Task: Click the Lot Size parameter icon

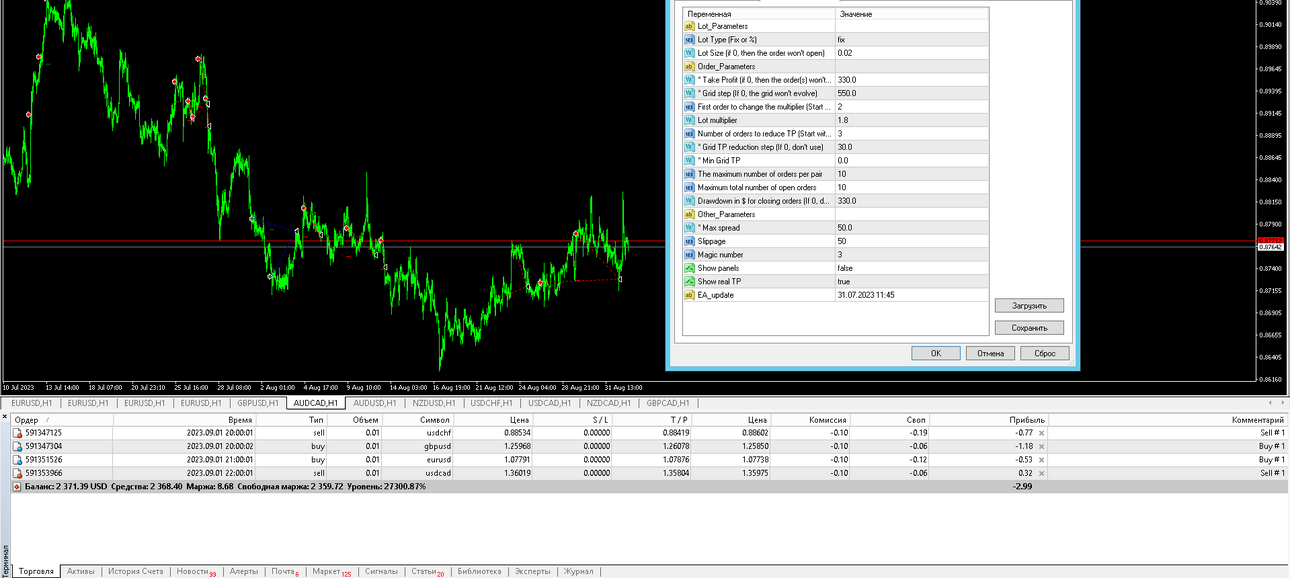Action: [x=689, y=53]
